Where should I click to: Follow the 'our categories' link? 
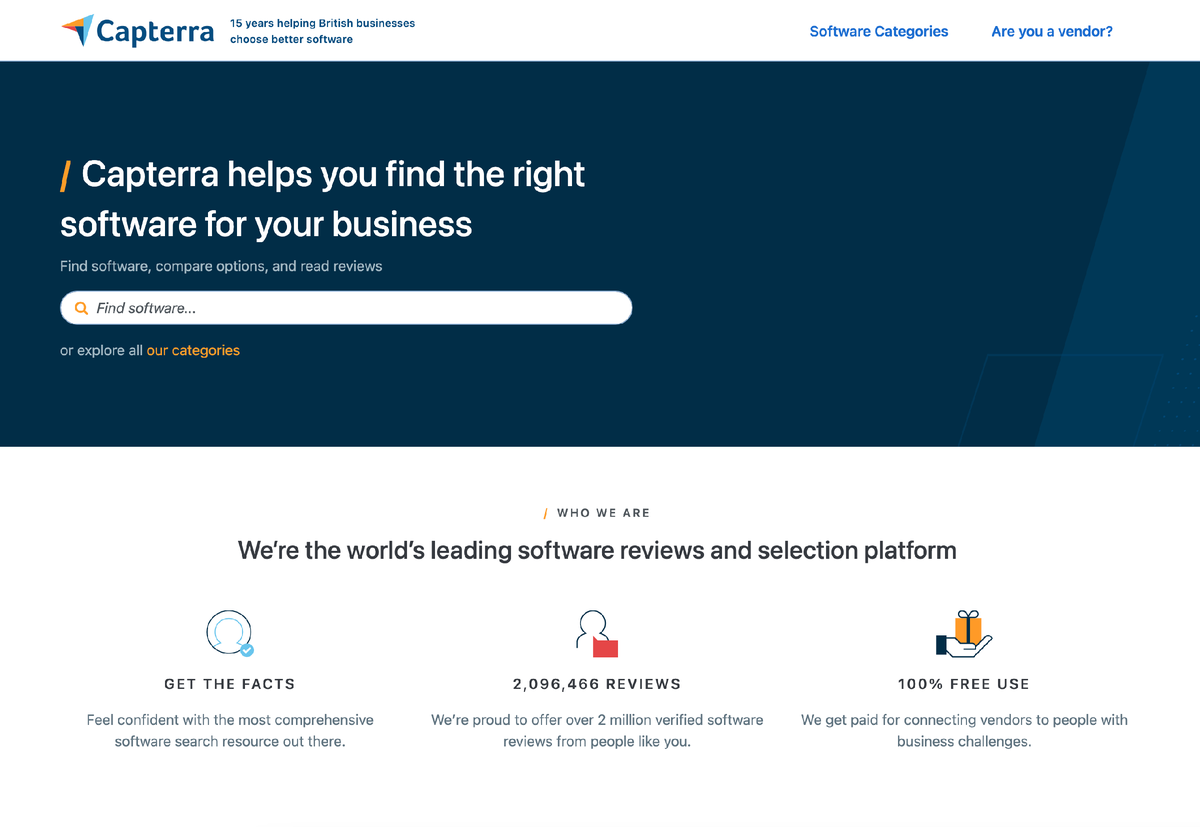193,350
